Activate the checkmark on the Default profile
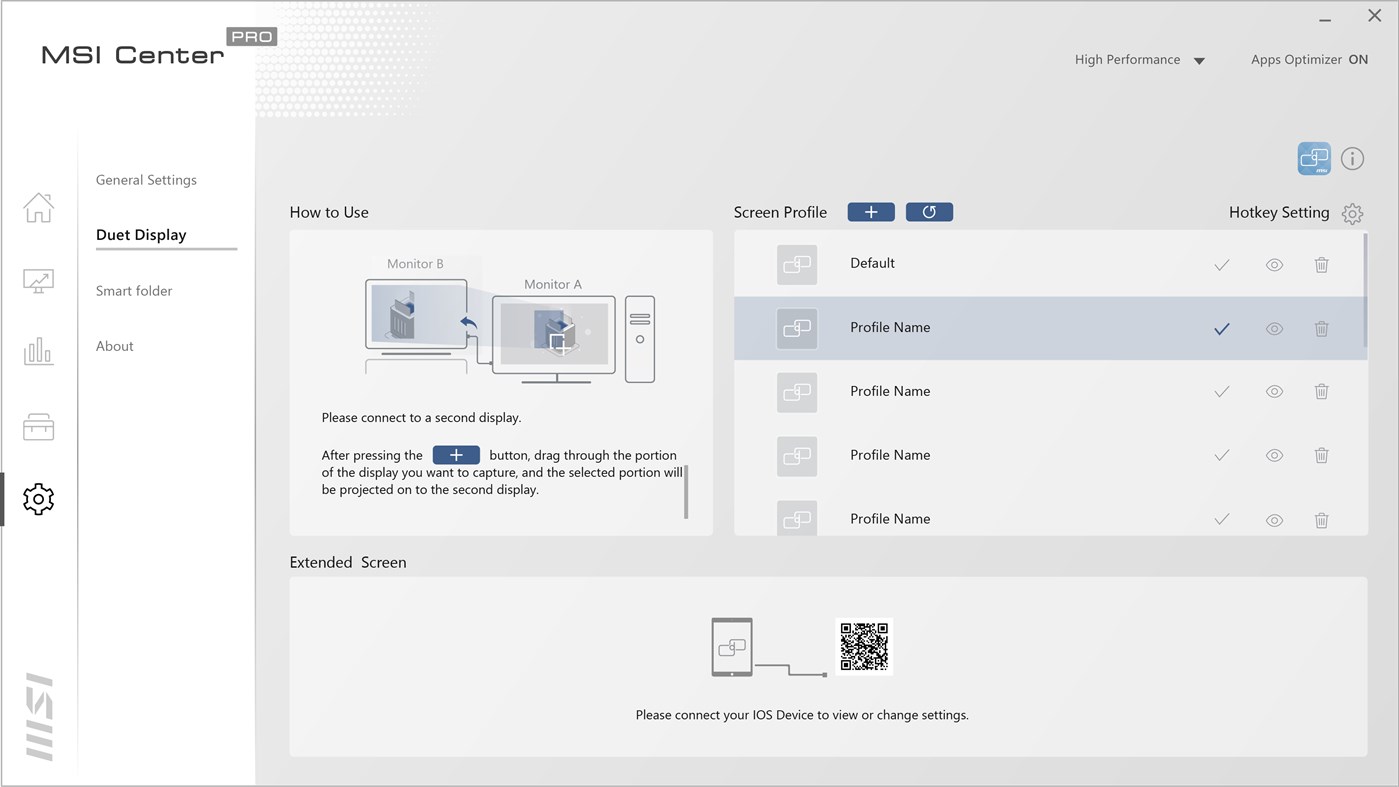Image resolution: width=1399 pixels, height=787 pixels. (x=1221, y=264)
